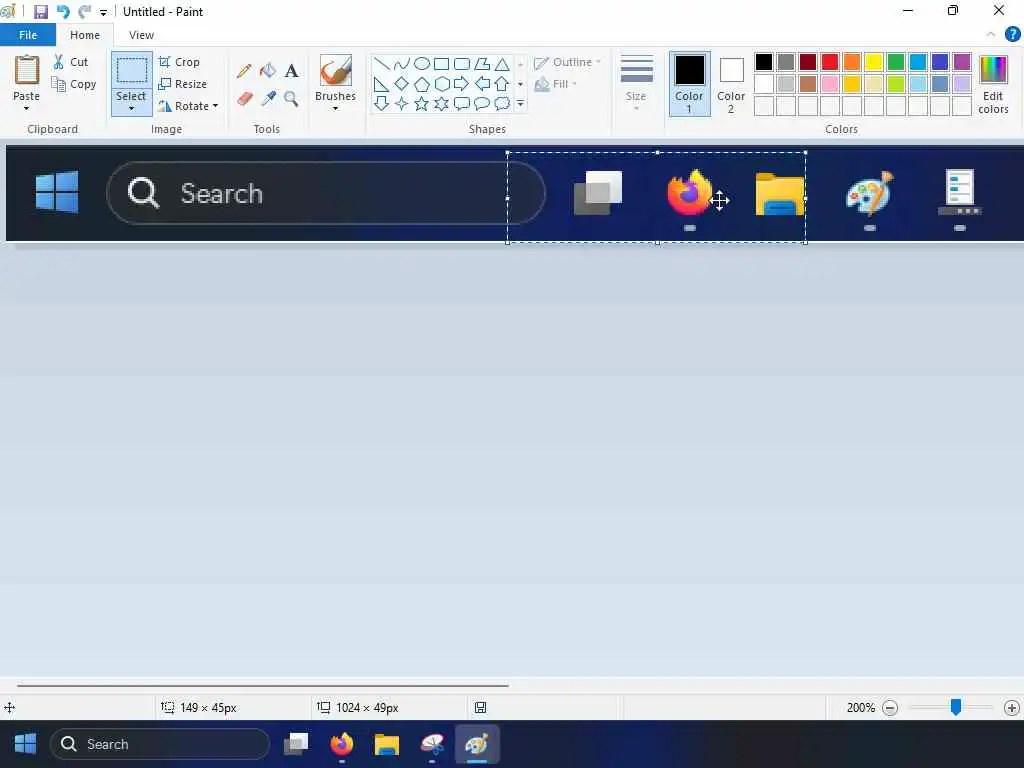The image size is (1024, 768).
Task: Click the Paint icon in Windows taskbar
Action: (x=477, y=744)
